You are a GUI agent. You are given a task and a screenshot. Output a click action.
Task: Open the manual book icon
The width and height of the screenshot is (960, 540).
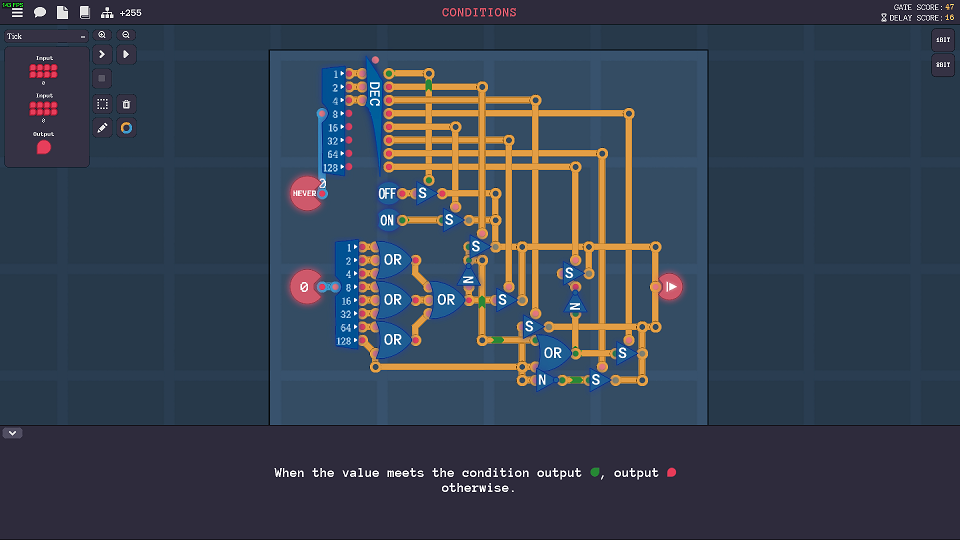coord(84,13)
